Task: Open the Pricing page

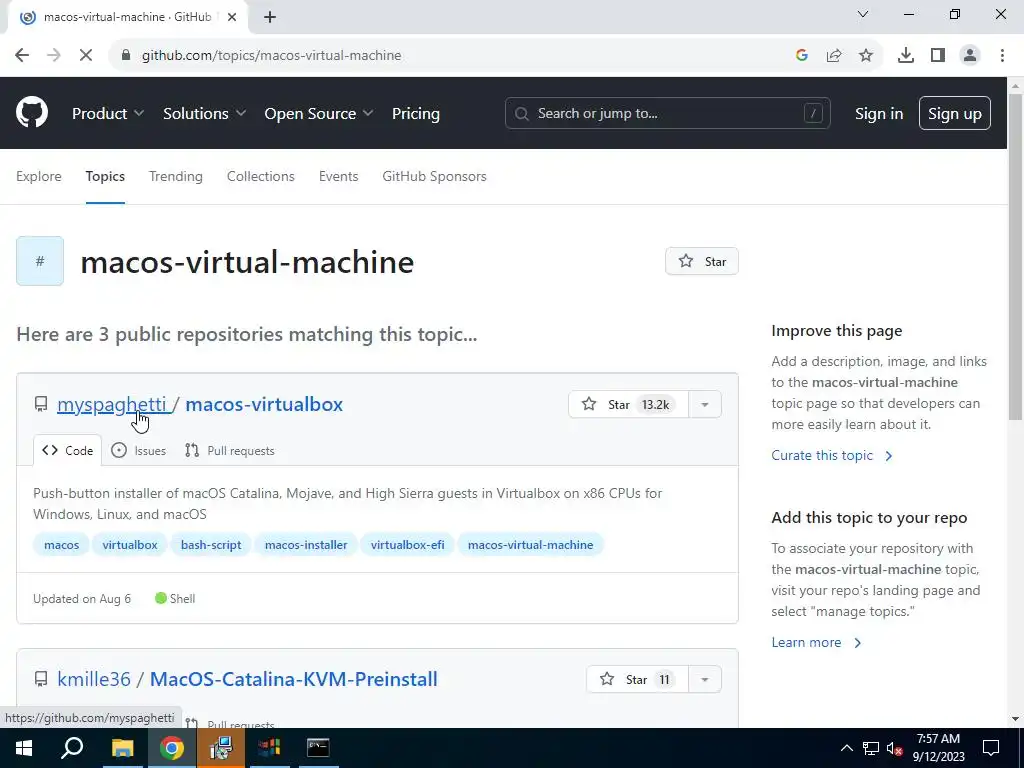Action: (415, 114)
